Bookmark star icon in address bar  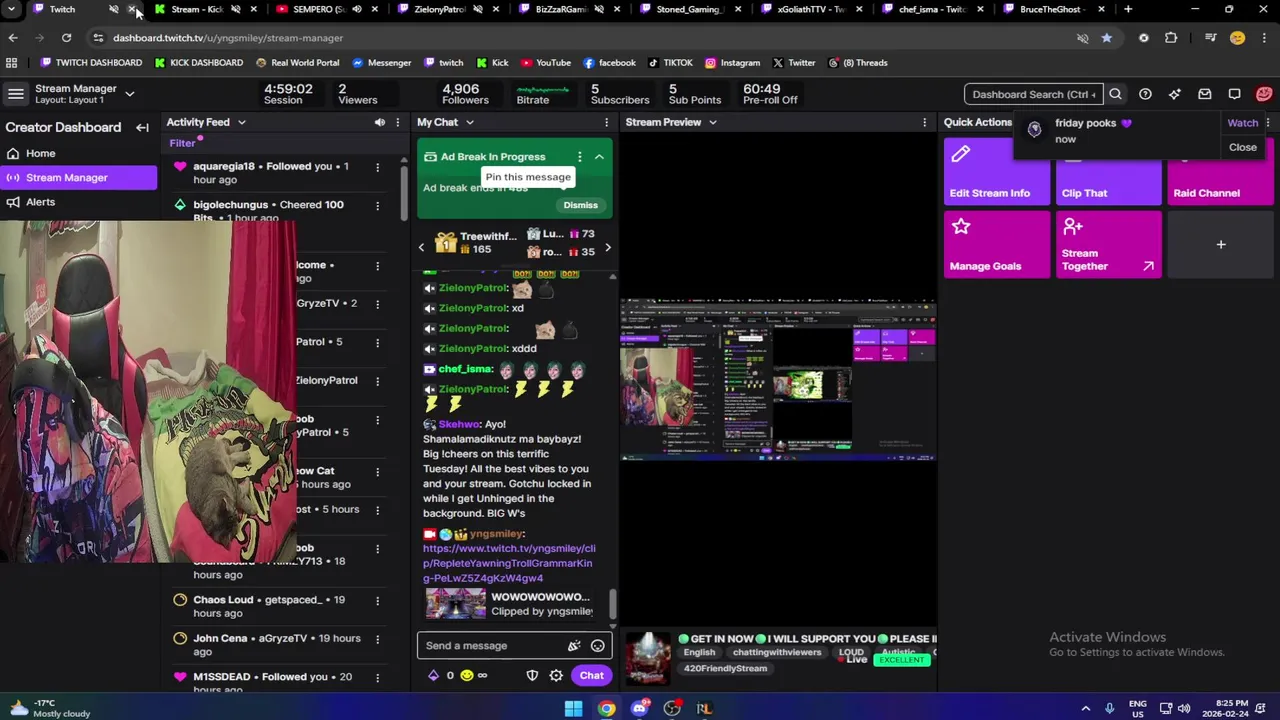1106,38
